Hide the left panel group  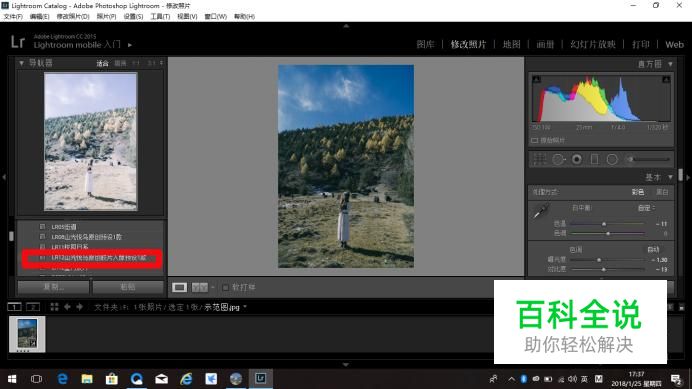point(4,177)
